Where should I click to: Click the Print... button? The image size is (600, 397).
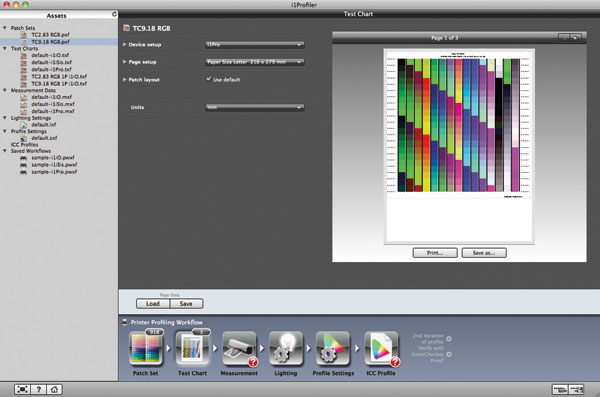click(435, 253)
